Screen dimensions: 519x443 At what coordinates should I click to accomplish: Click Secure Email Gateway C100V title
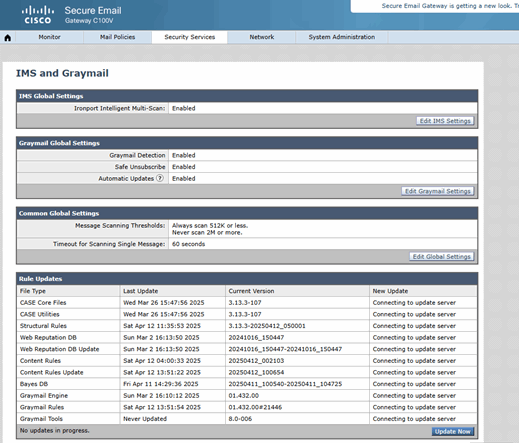(93, 15)
